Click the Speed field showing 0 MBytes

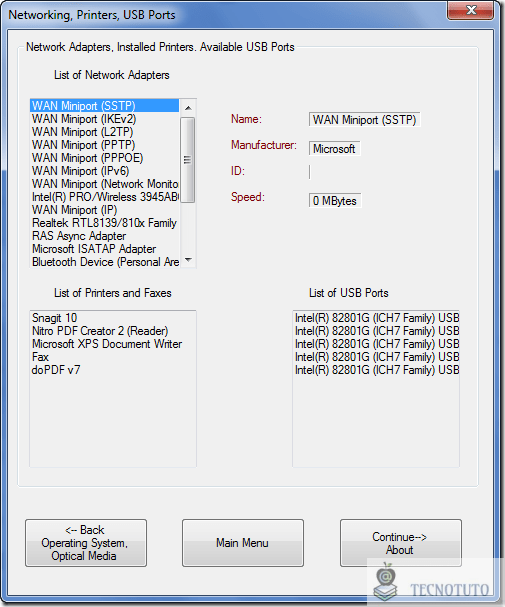pyautogui.click(x=335, y=201)
